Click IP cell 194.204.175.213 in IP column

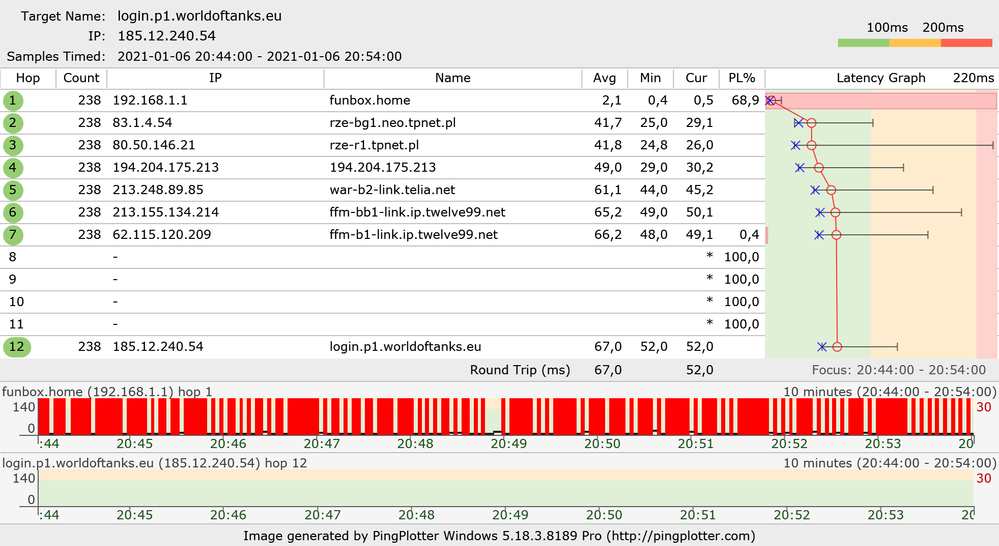pos(166,168)
